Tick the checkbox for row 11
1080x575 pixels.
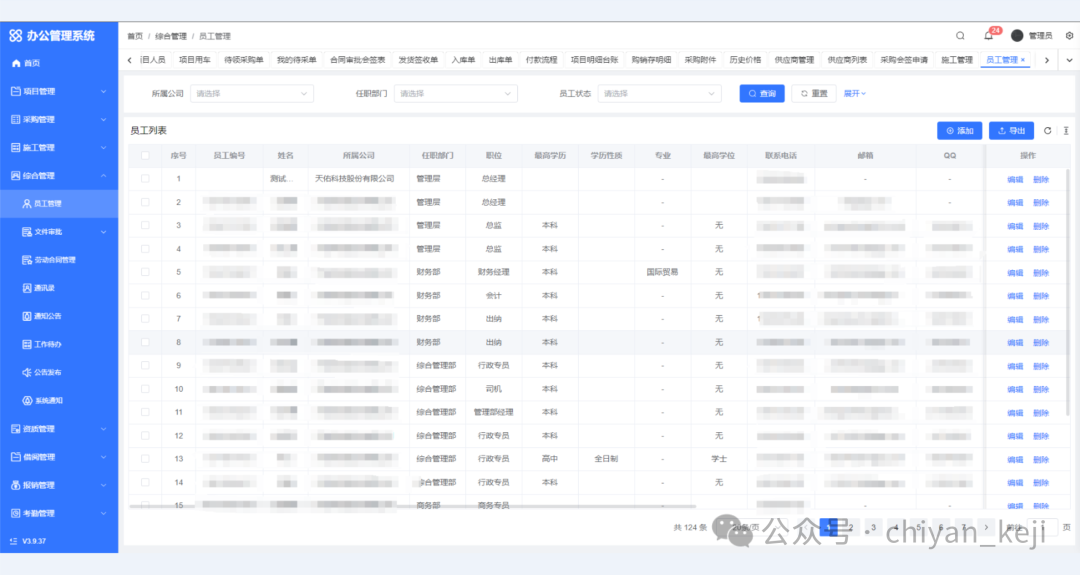145,412
